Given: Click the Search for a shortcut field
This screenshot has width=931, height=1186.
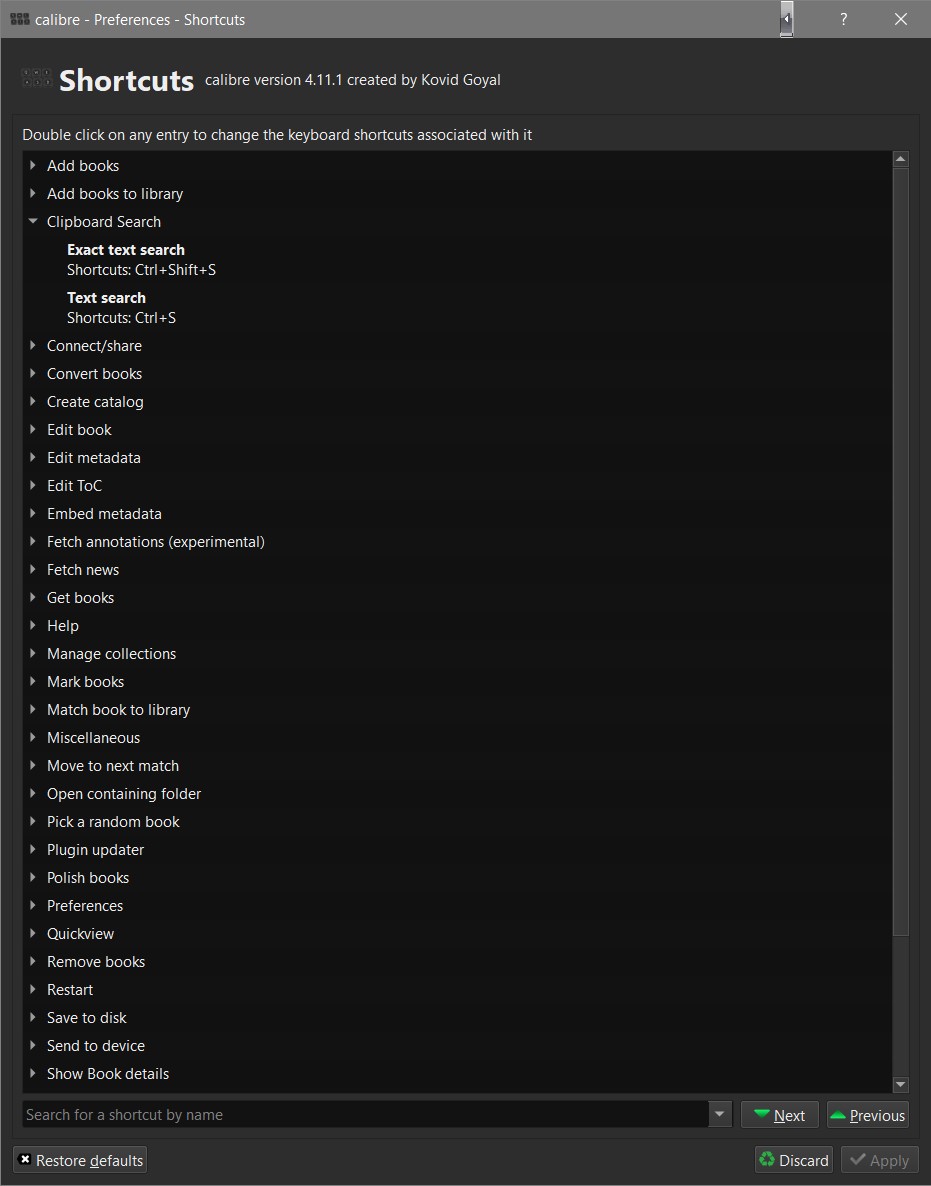Looking at the screenshot, I should tap(366, 1114).
